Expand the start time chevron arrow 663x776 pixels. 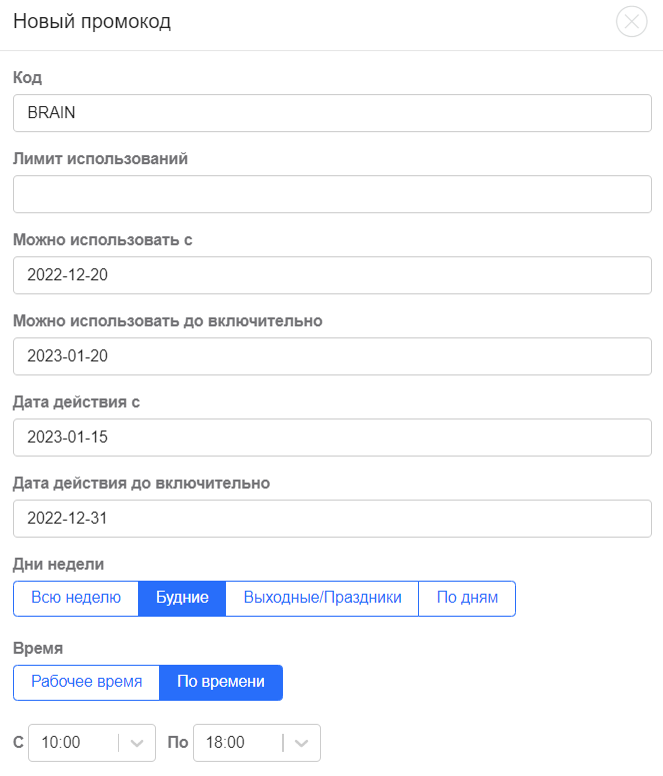coord(137,743)
